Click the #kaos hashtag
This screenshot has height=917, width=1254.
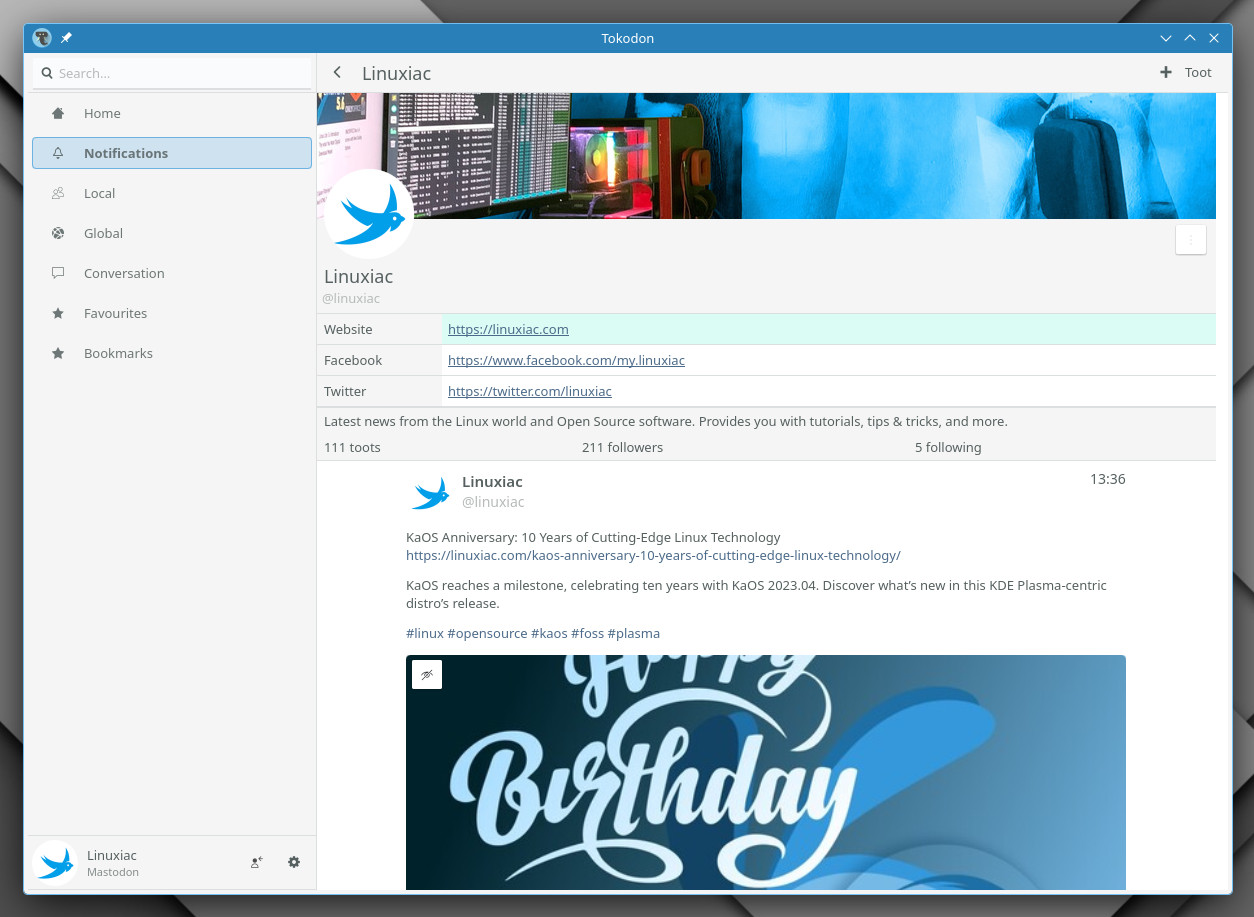(549, 633)
